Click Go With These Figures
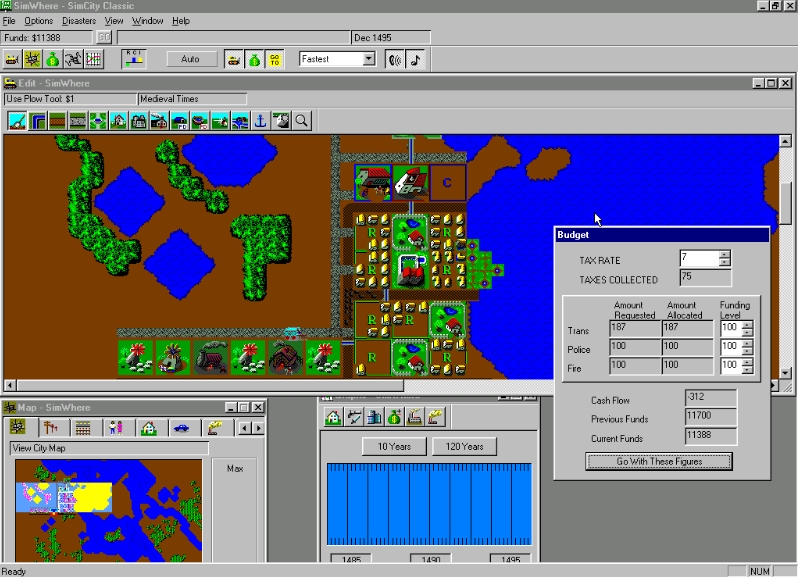The width and height of the screenshot is (798, 577). [x=659, y=461]
